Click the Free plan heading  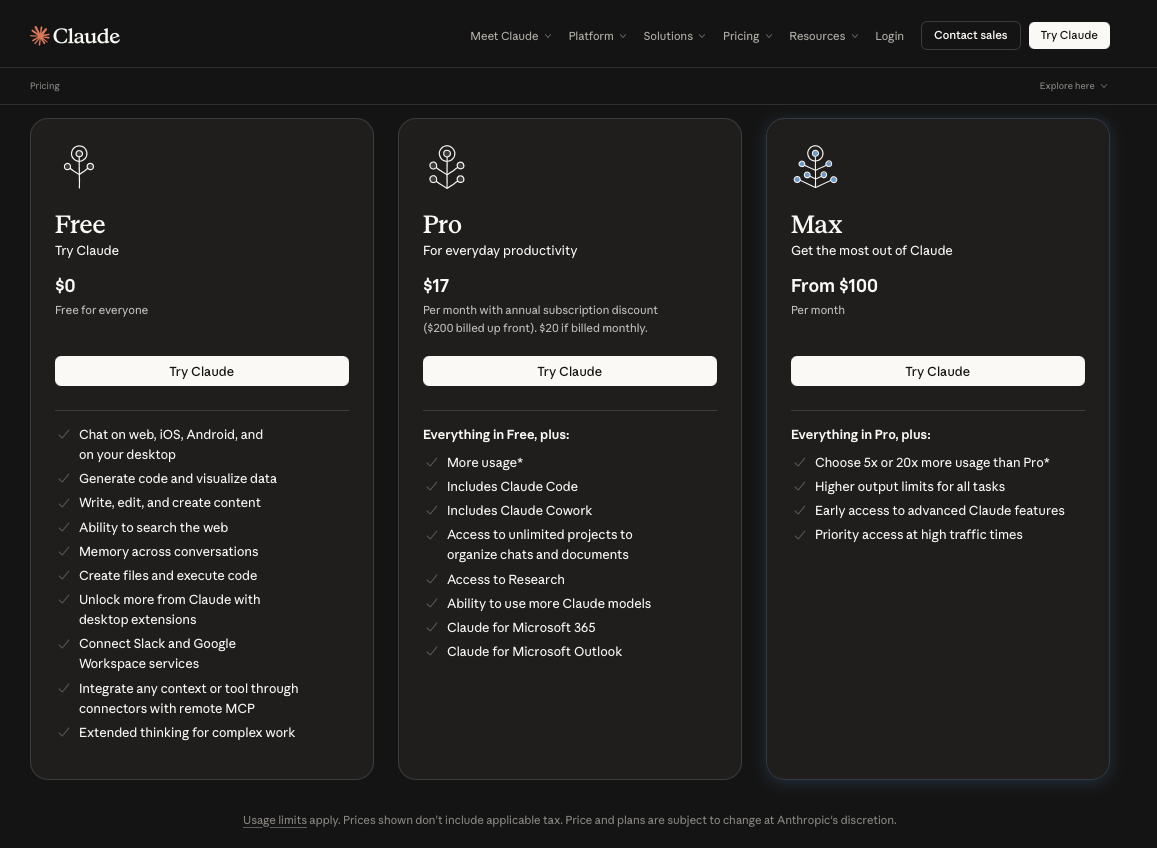(x=80, y=224)
